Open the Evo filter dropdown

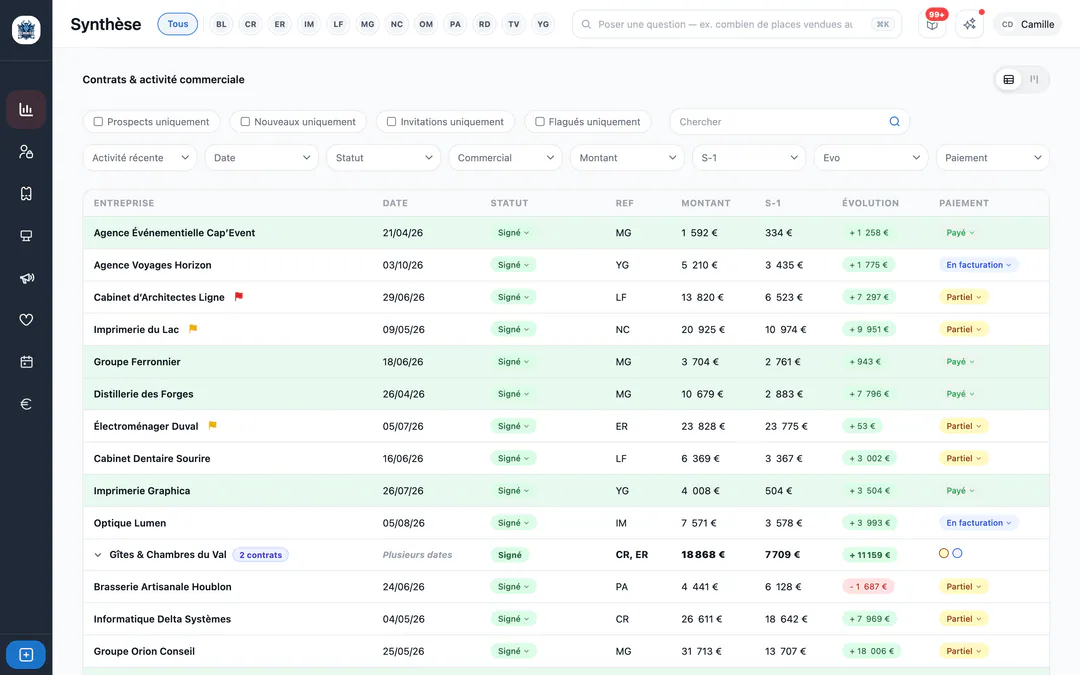pos(871,158)
